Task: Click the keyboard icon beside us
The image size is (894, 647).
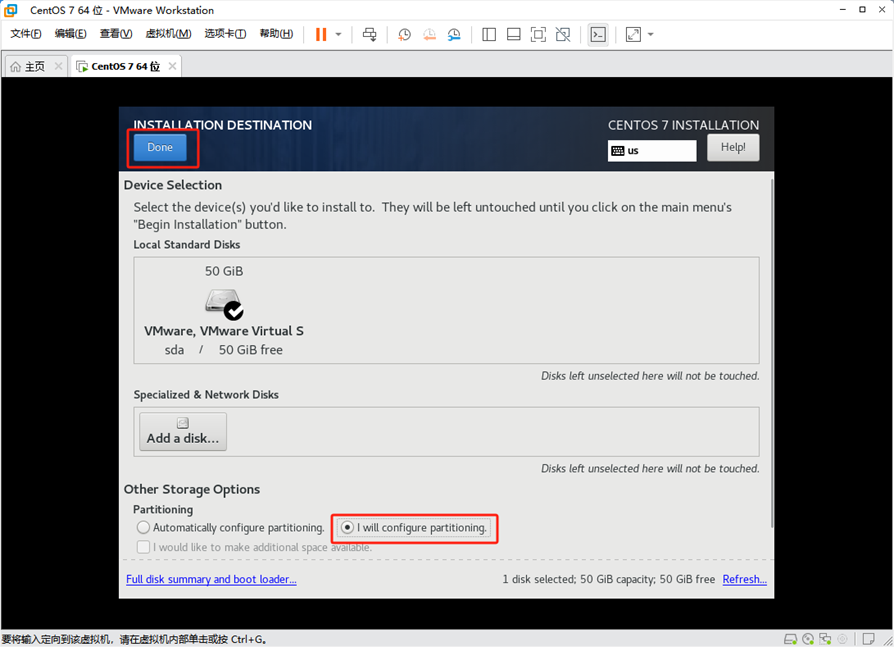Action: 617,150
